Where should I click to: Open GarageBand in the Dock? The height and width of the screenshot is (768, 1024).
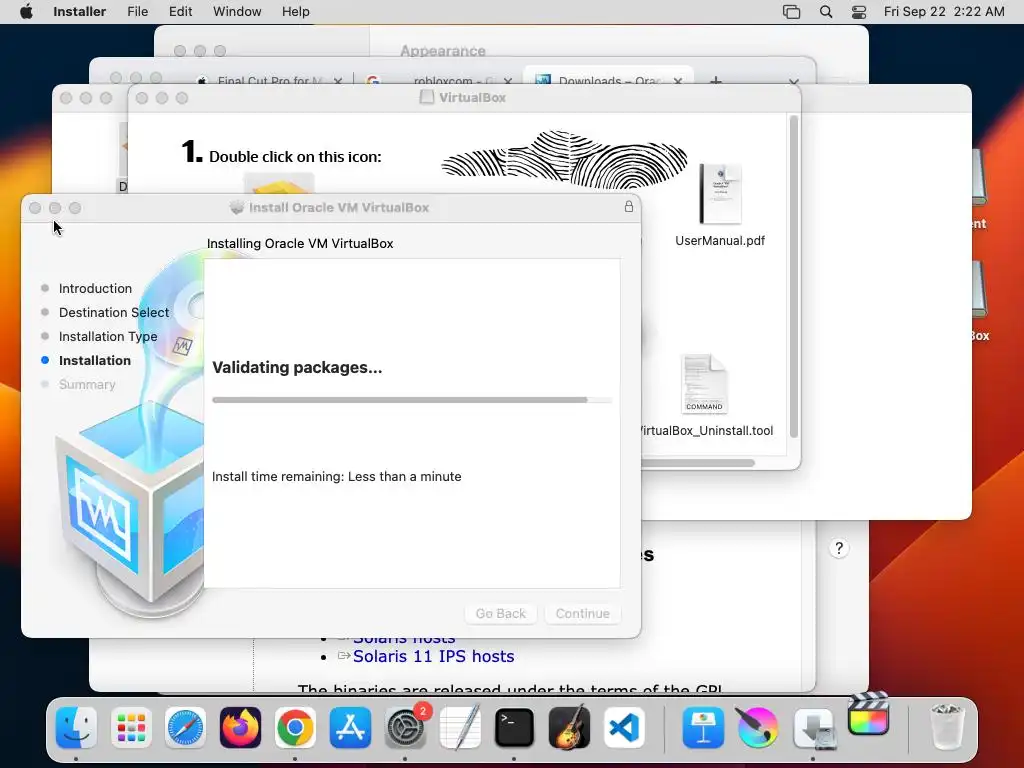coord(569,727)
